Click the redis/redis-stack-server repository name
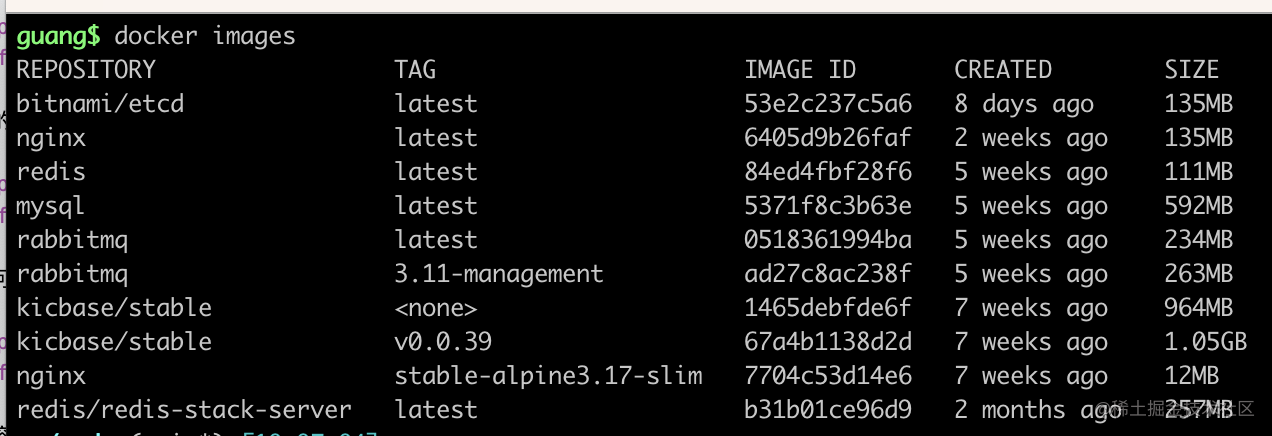This screenshot has height=436, width=1272. (x=184, y=410)
